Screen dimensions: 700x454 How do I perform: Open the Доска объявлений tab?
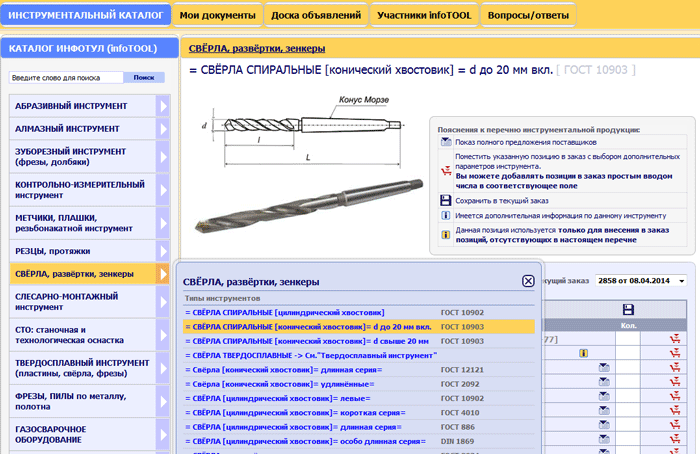point(317,14)
